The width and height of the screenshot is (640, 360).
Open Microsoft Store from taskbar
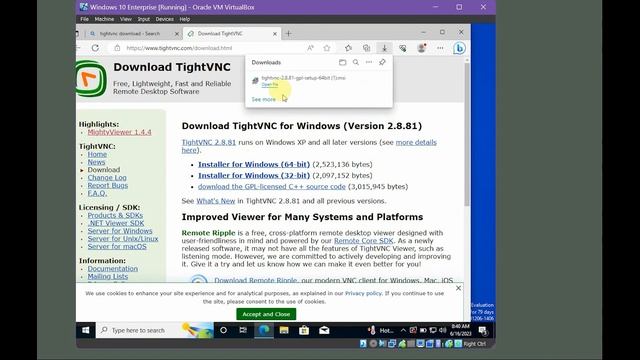[304, 330]
